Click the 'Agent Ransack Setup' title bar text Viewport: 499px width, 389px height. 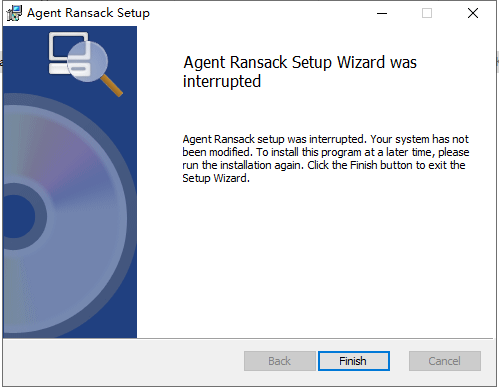click(88, 13)
